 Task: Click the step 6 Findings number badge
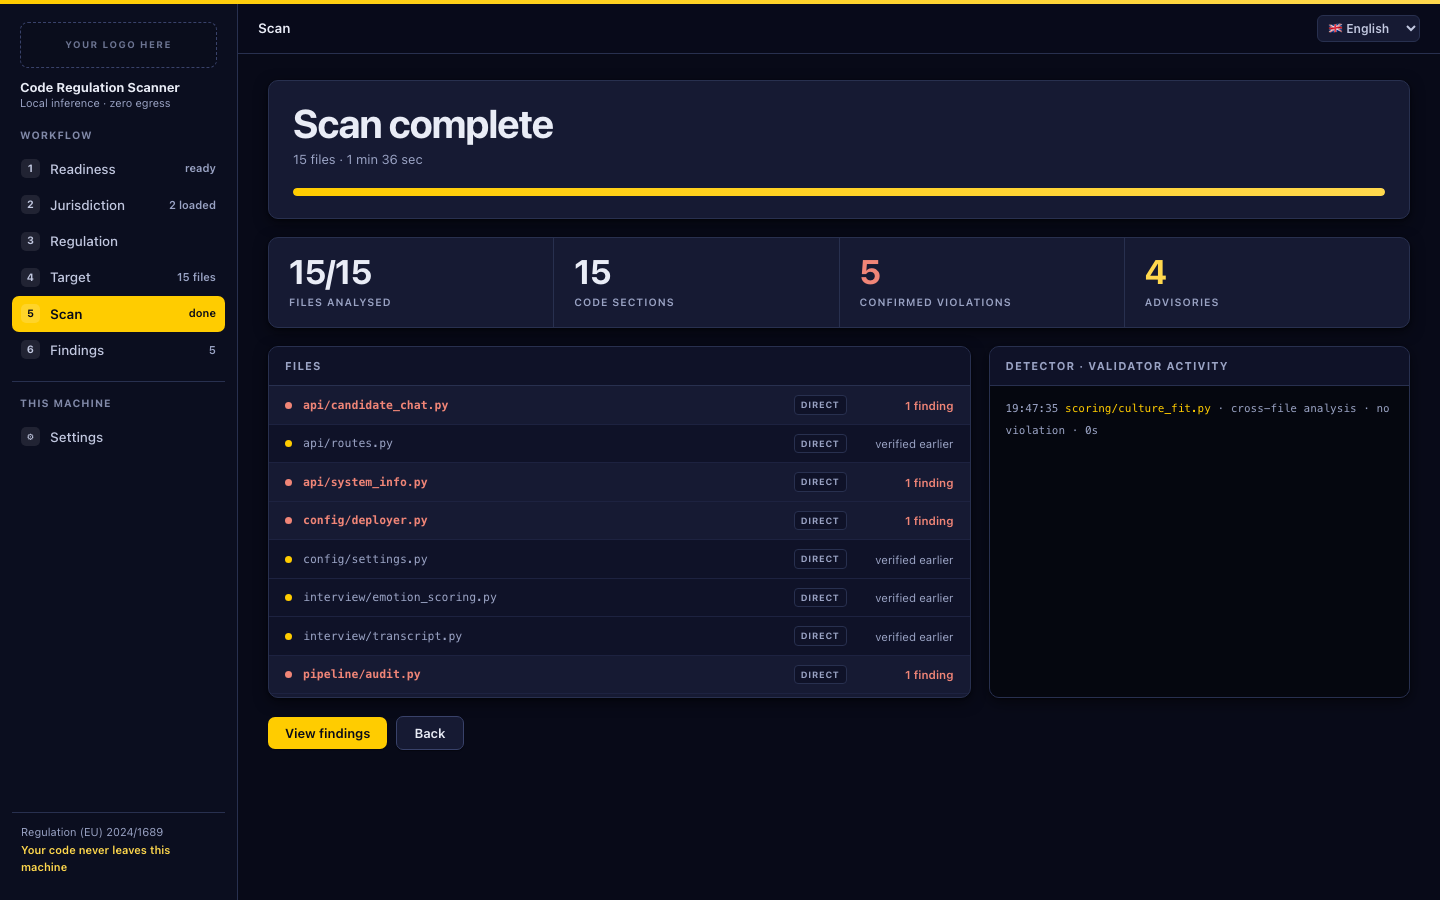click(x=30, y=350)
